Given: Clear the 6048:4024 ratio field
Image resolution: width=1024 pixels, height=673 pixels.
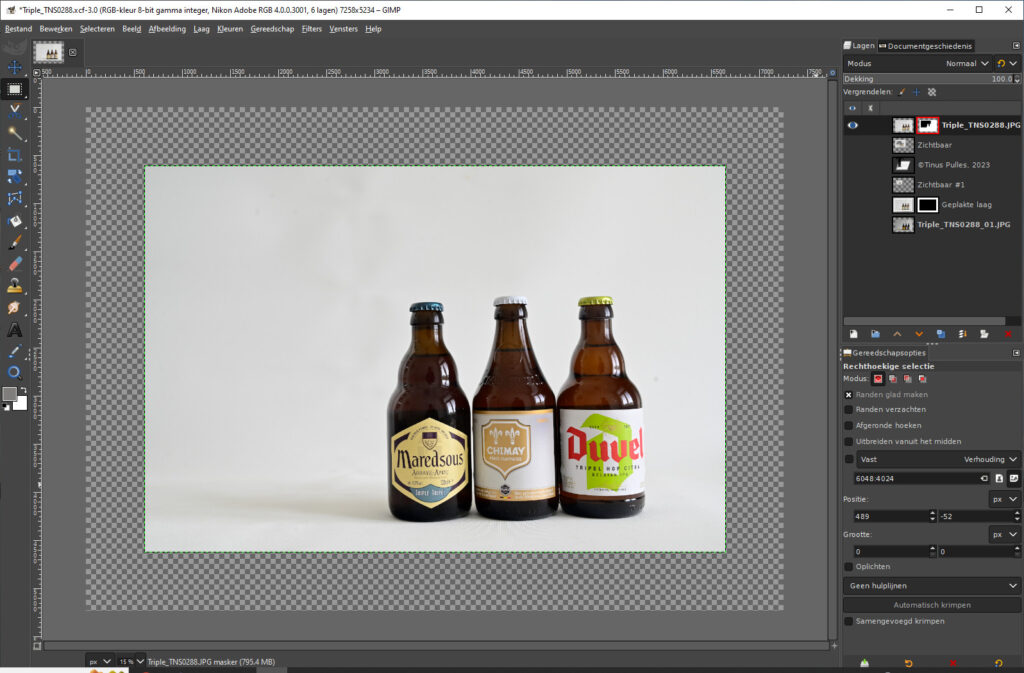Looking at the screenshot, I should coord(984,478).
